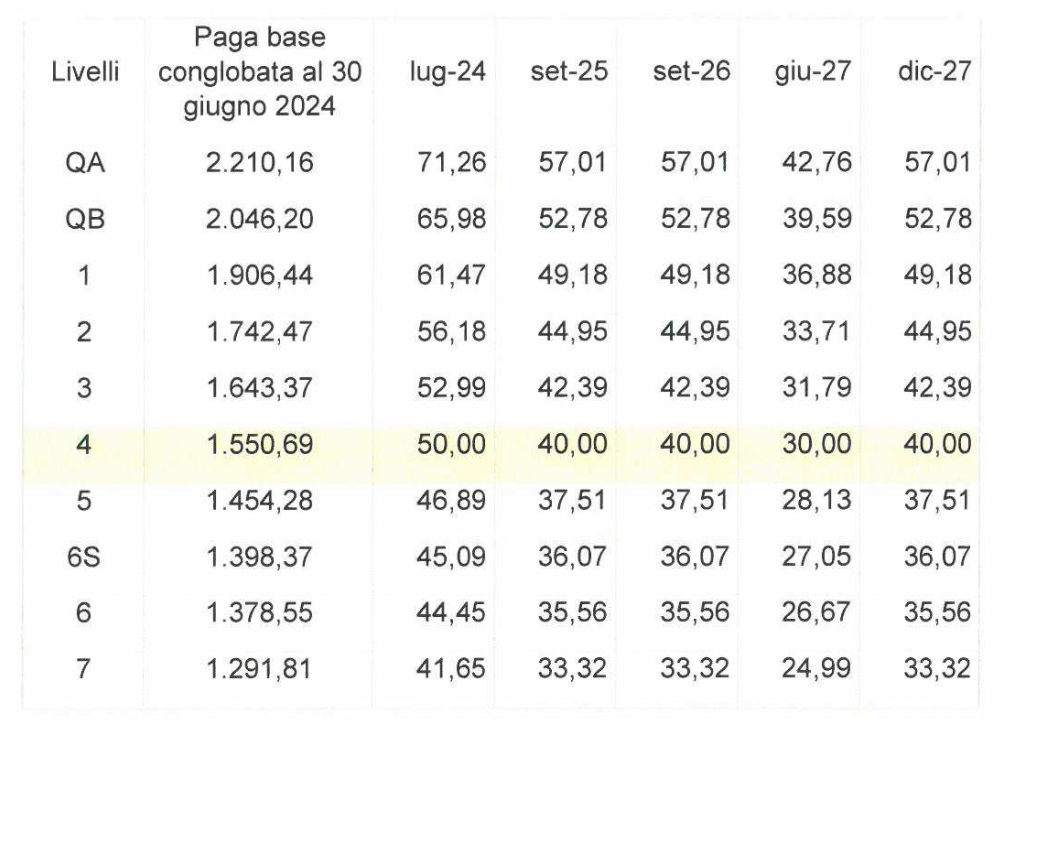Click the 50,00 value in highlighted row
This screenshot has width=1061, height=865.
pos(451,444)
